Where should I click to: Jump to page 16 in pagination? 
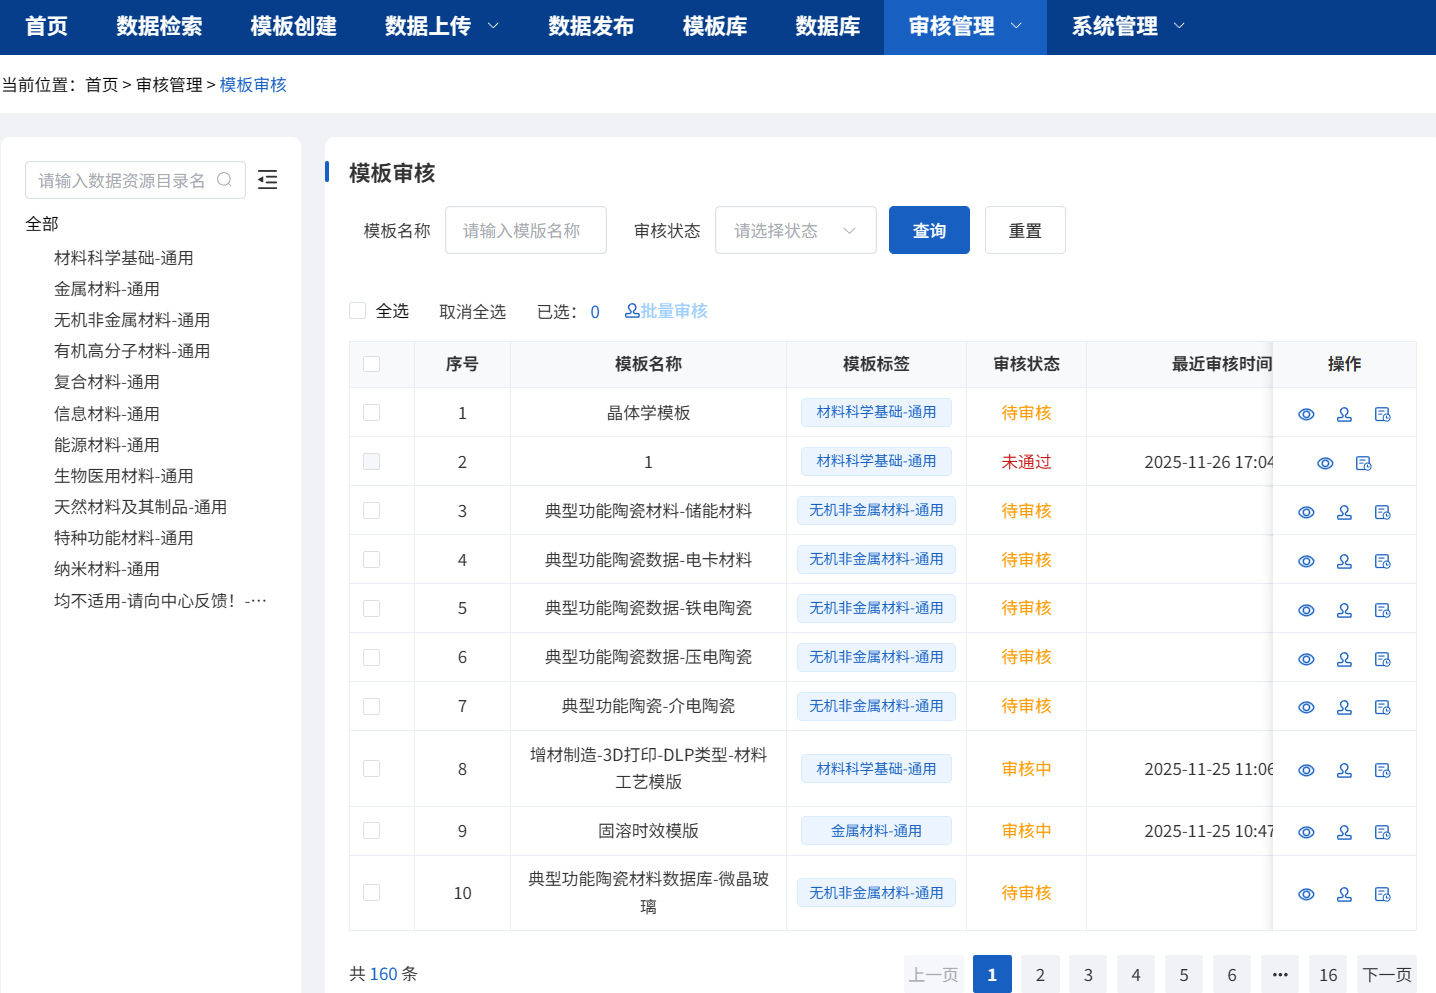pyautogui.click(x=1328, y=974)
